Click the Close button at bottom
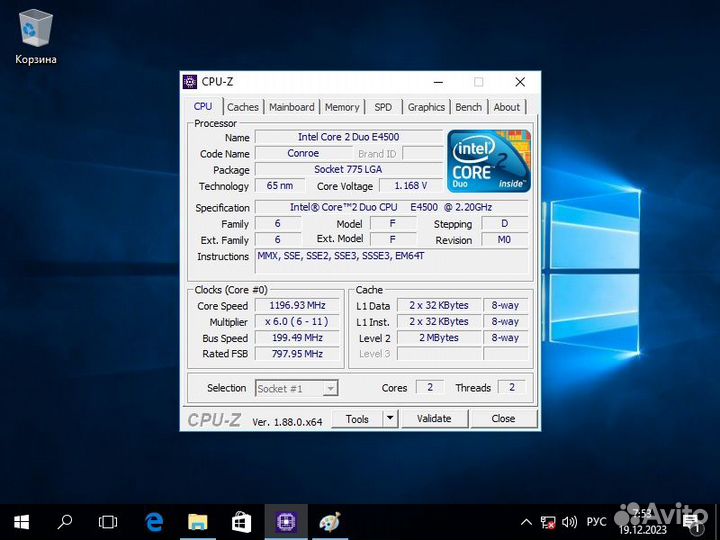The image size is (720, 540). click(x=503, y=418)
